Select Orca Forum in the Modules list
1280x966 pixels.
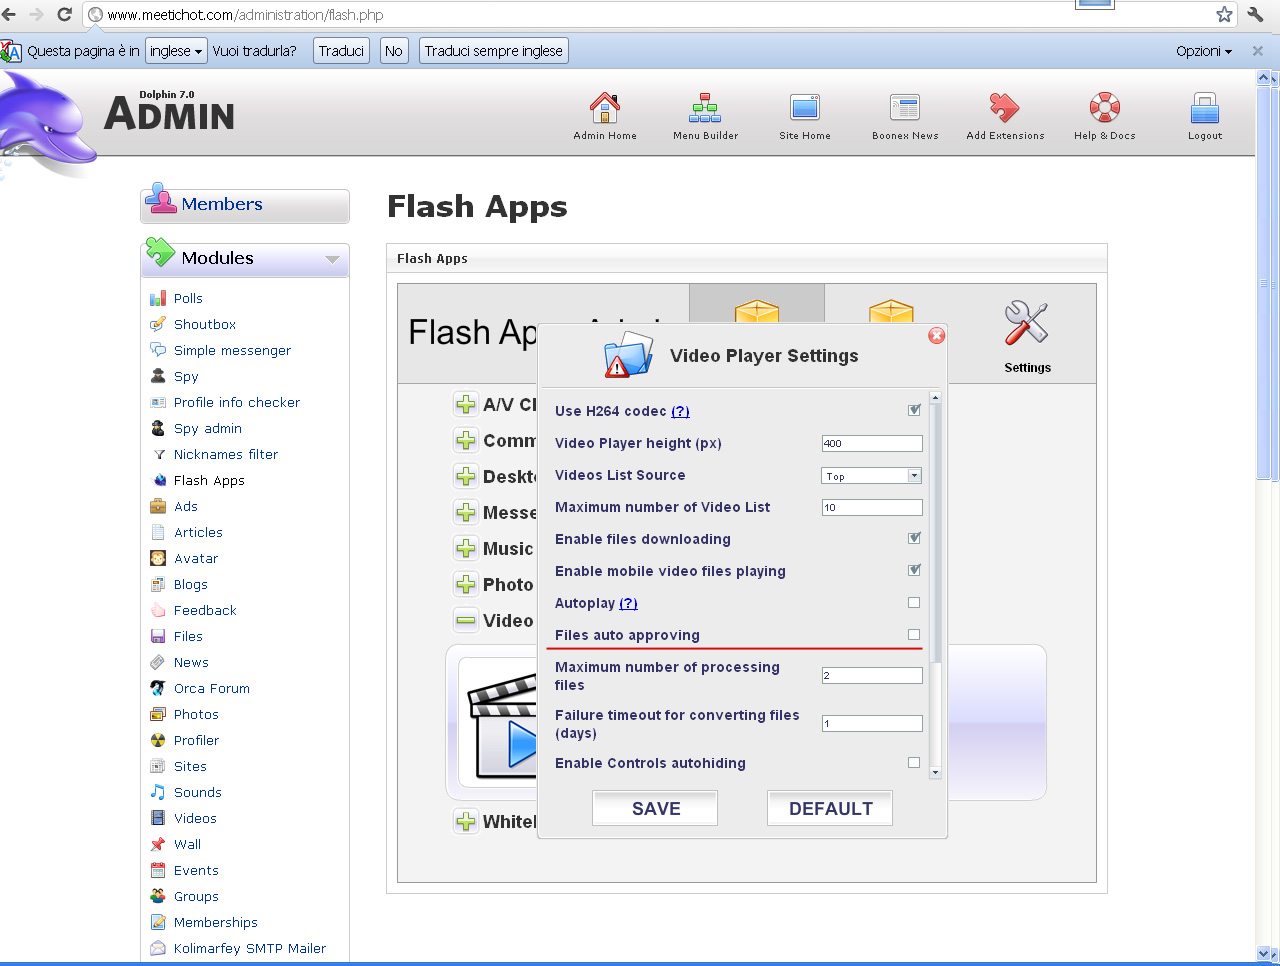point(211,689)
